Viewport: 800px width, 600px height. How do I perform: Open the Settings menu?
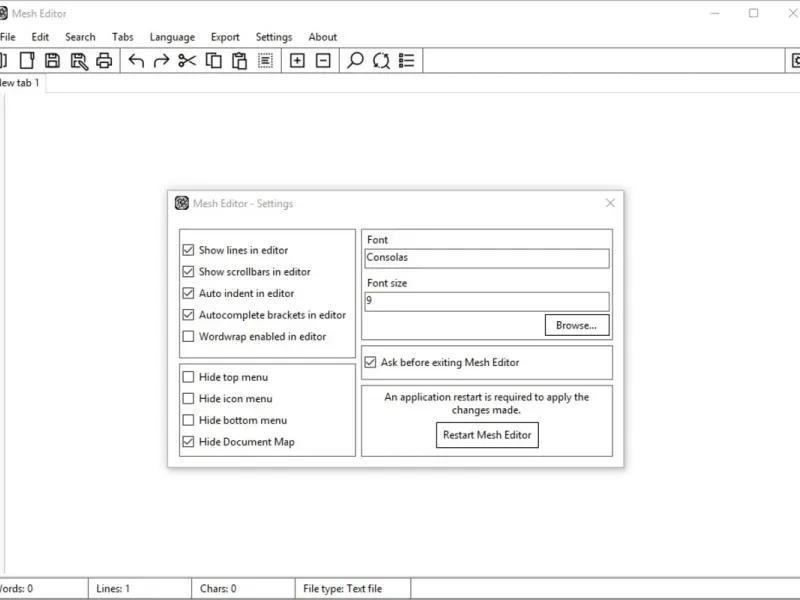(274, 37)
